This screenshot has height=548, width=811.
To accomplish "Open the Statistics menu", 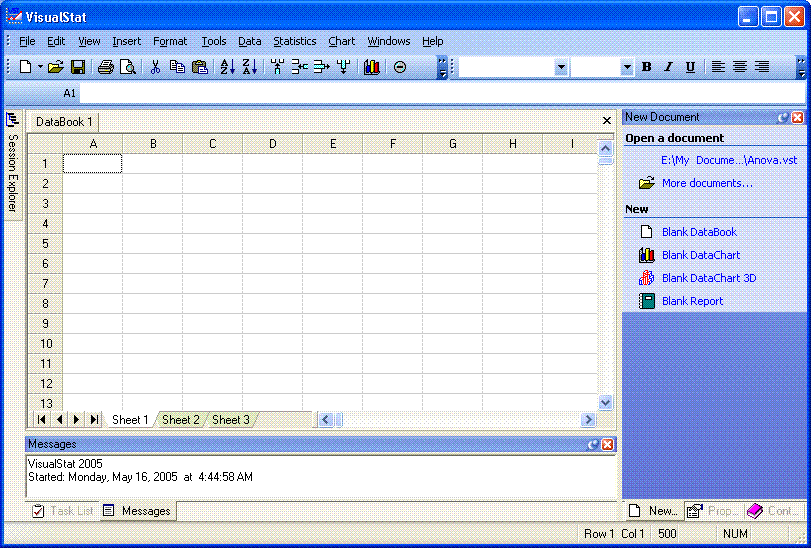I will (295, 41).
